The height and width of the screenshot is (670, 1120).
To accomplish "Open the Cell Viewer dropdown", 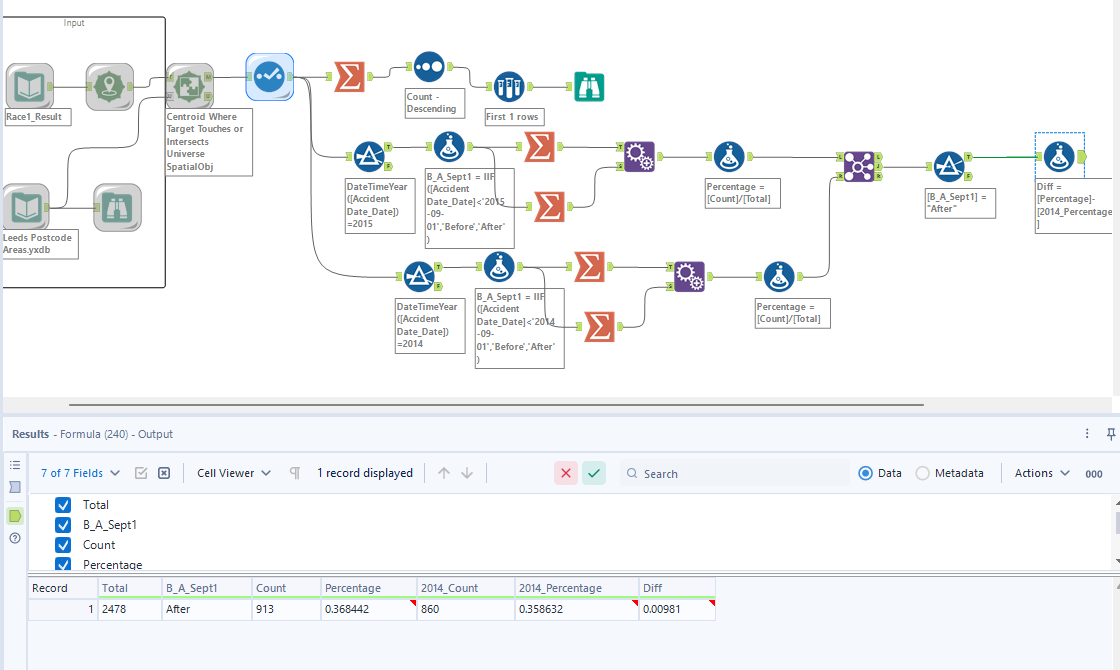I will (232, 472).
